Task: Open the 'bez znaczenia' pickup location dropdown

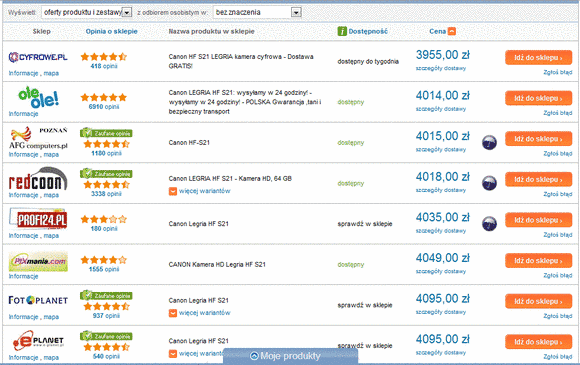Action: coord(257,12)
